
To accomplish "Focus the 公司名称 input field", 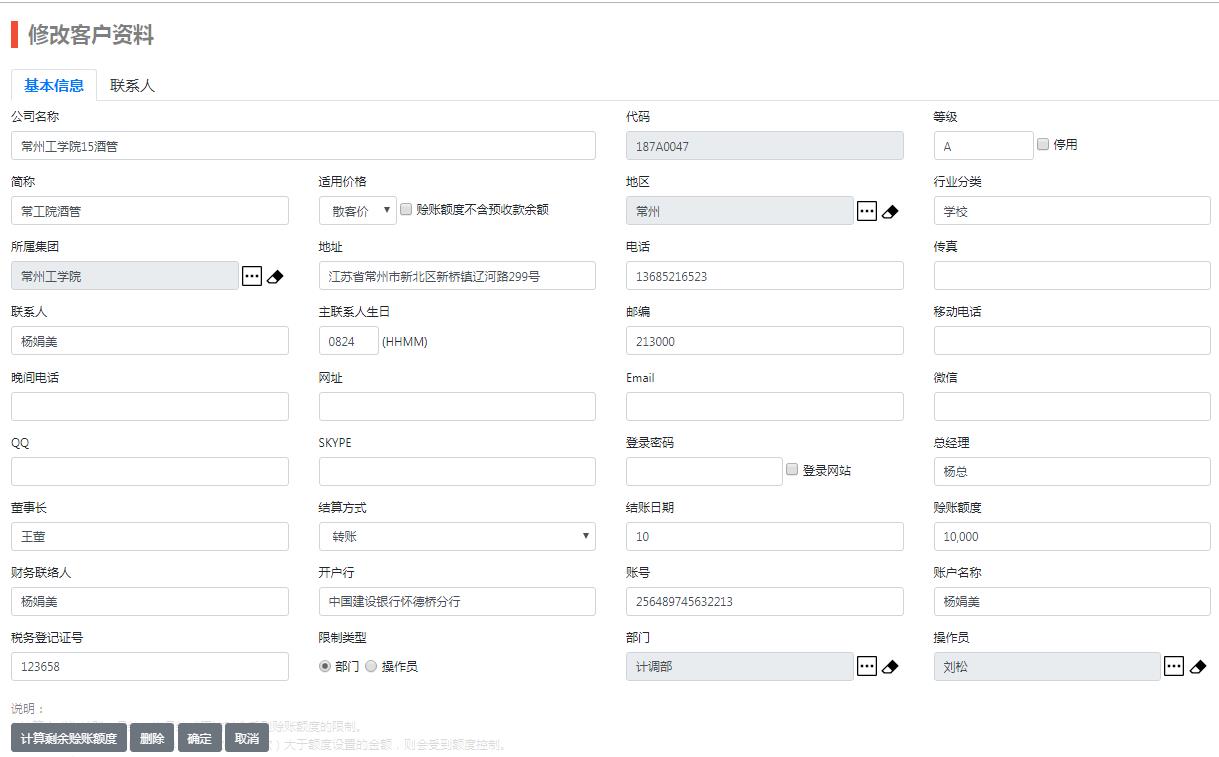I will click(303, 146).
